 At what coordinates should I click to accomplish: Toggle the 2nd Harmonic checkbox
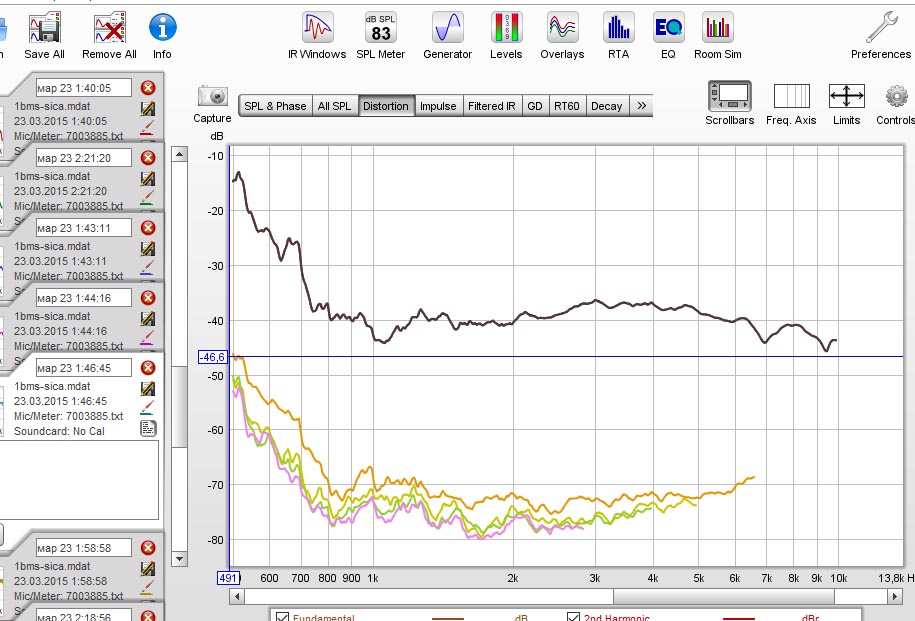tap(574, 616)
